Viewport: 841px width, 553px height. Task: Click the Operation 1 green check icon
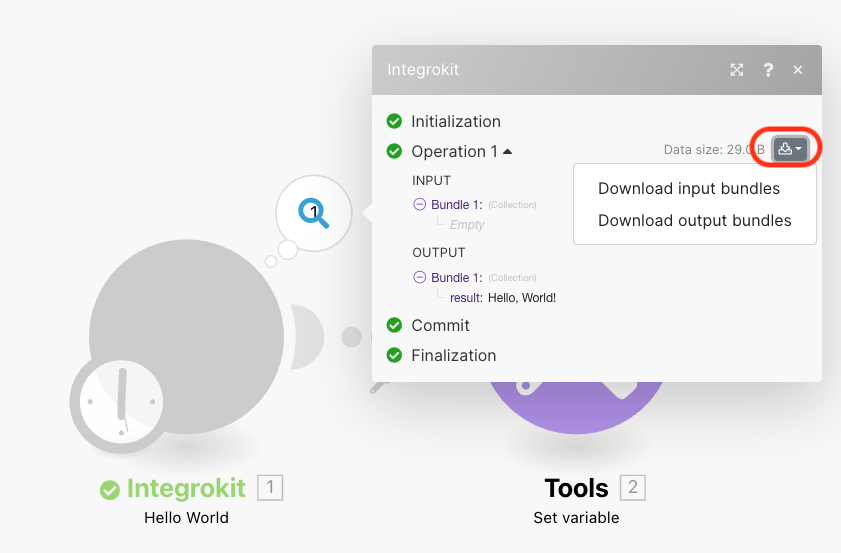(394, 151)
